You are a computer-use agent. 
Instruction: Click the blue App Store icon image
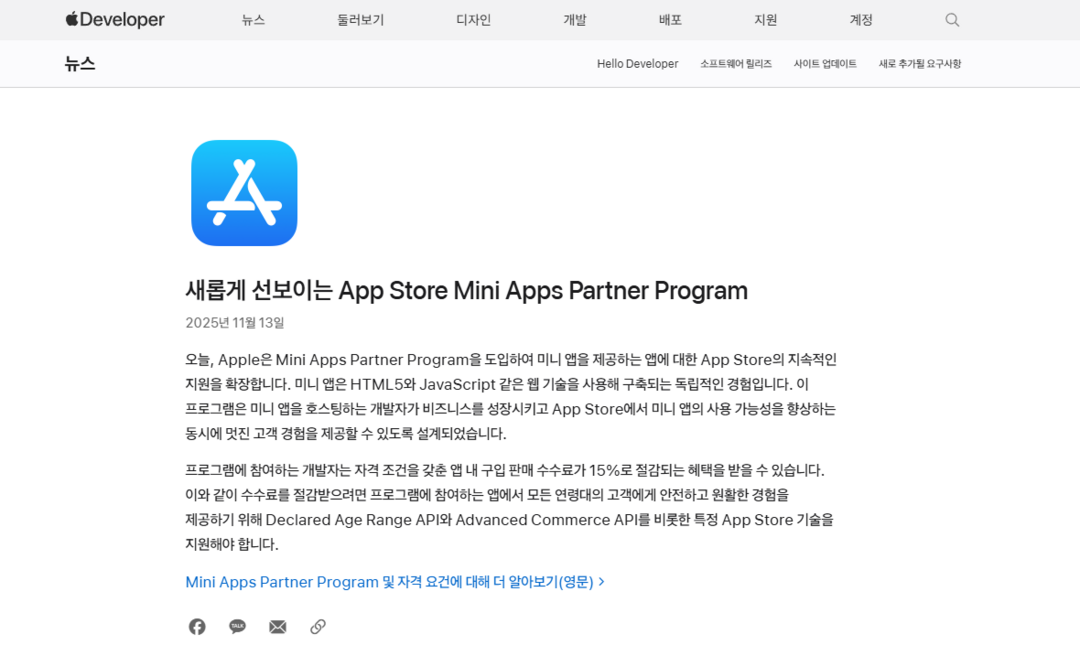click(x=244, y=193)
